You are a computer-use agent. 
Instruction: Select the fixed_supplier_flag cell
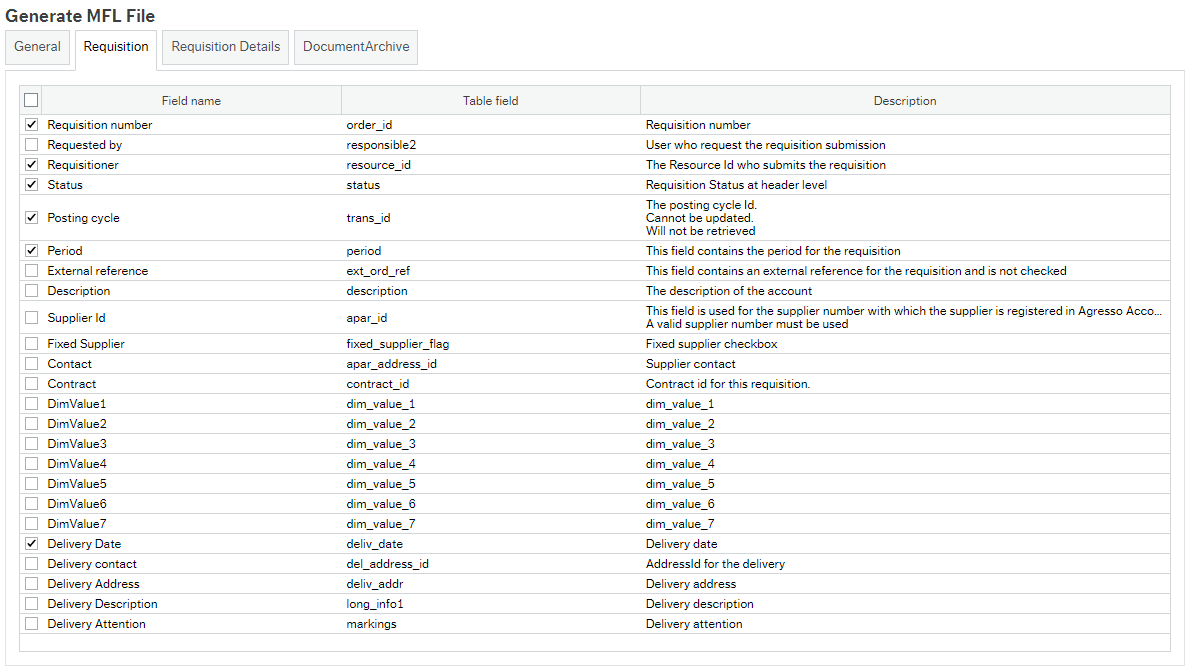click(491, 344)
